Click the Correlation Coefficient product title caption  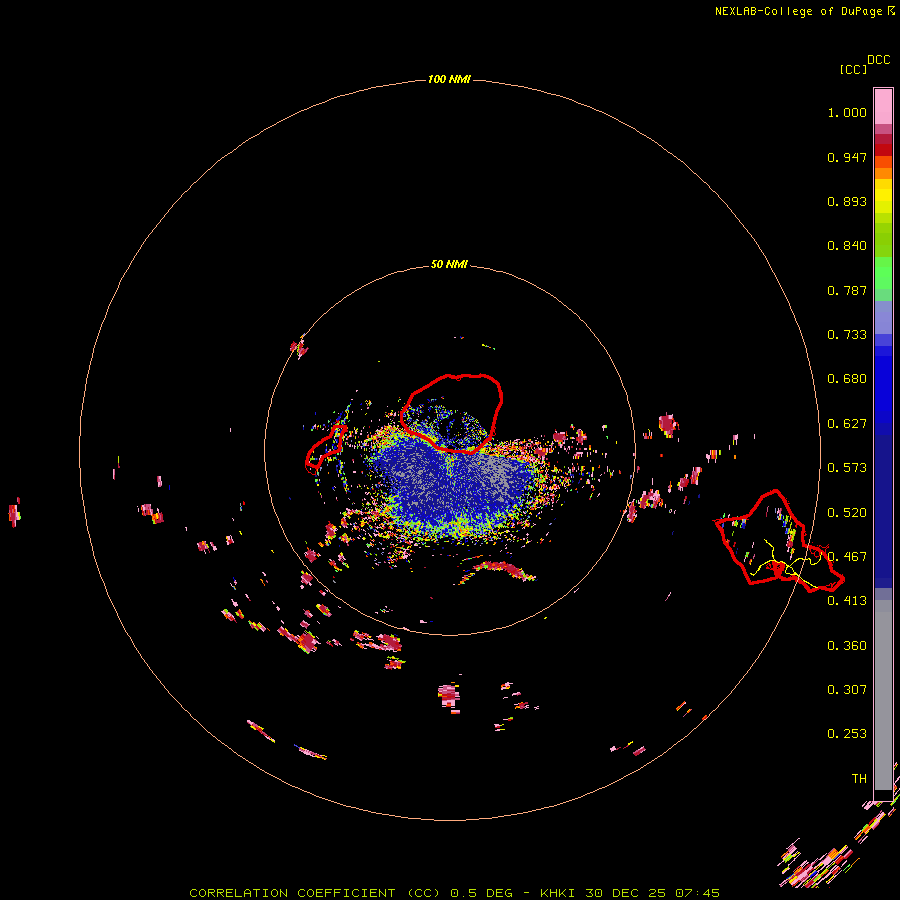point(454,893)
